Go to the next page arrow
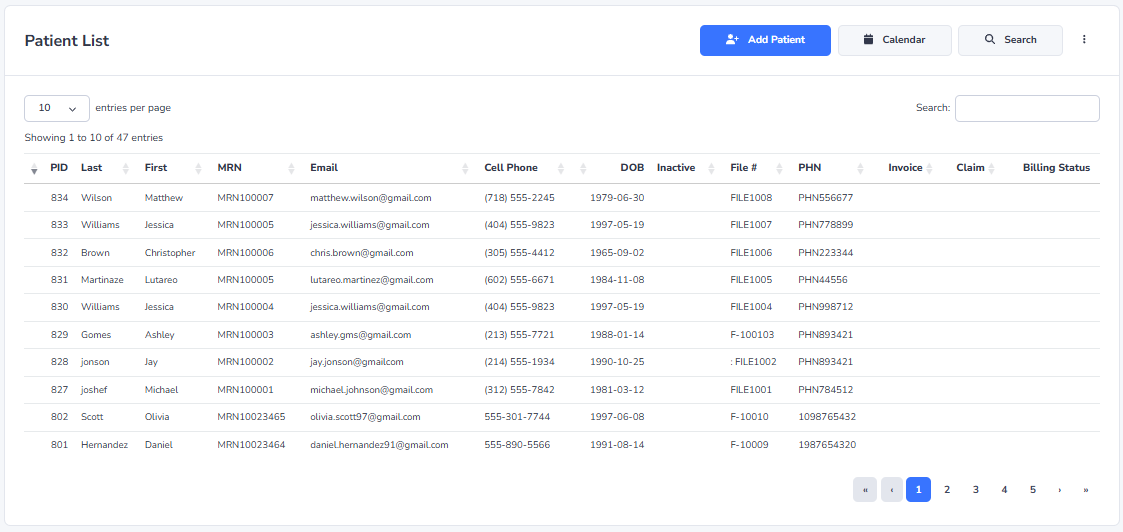Image resolution: width=1123 pixels, height=532 pixels. (1059, 489)
